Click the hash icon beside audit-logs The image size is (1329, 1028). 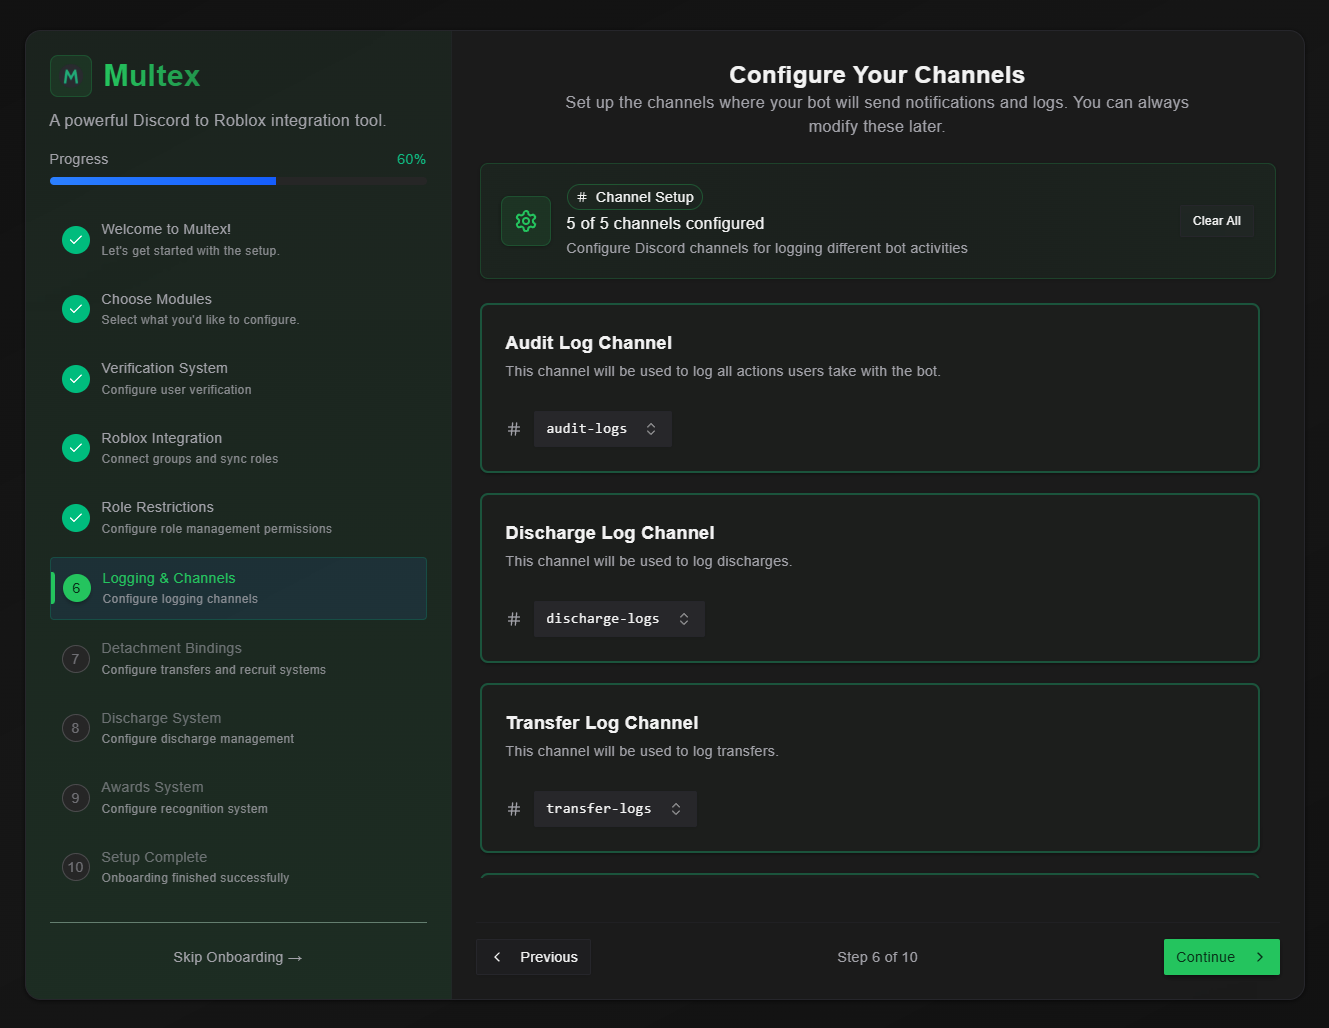tap(514, 429)
